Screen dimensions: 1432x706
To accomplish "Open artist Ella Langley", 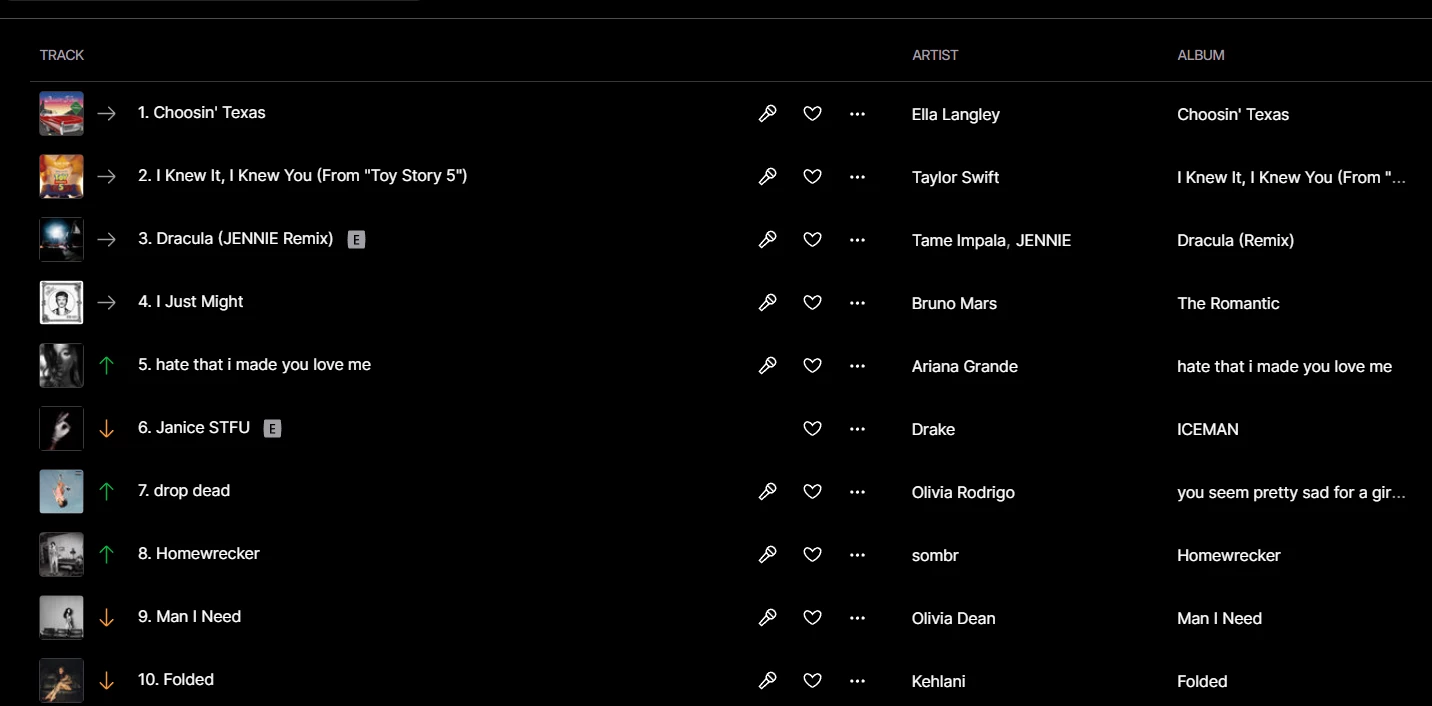I will click(956, 115).
